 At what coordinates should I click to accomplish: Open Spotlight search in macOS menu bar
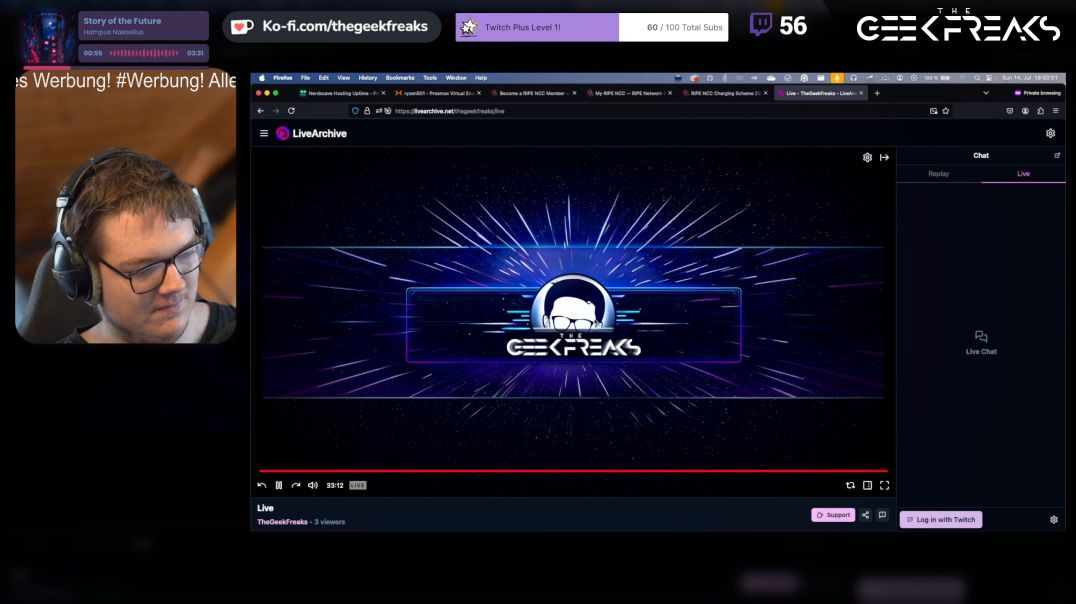[977, 78]
